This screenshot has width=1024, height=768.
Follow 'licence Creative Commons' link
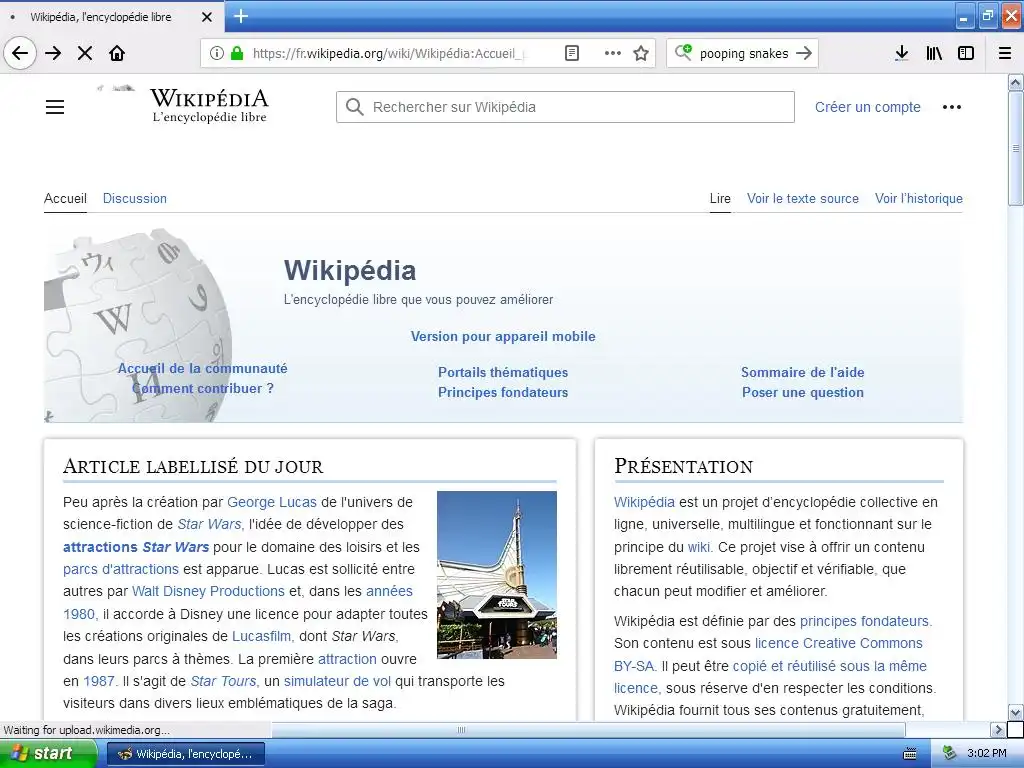[839, 643]
